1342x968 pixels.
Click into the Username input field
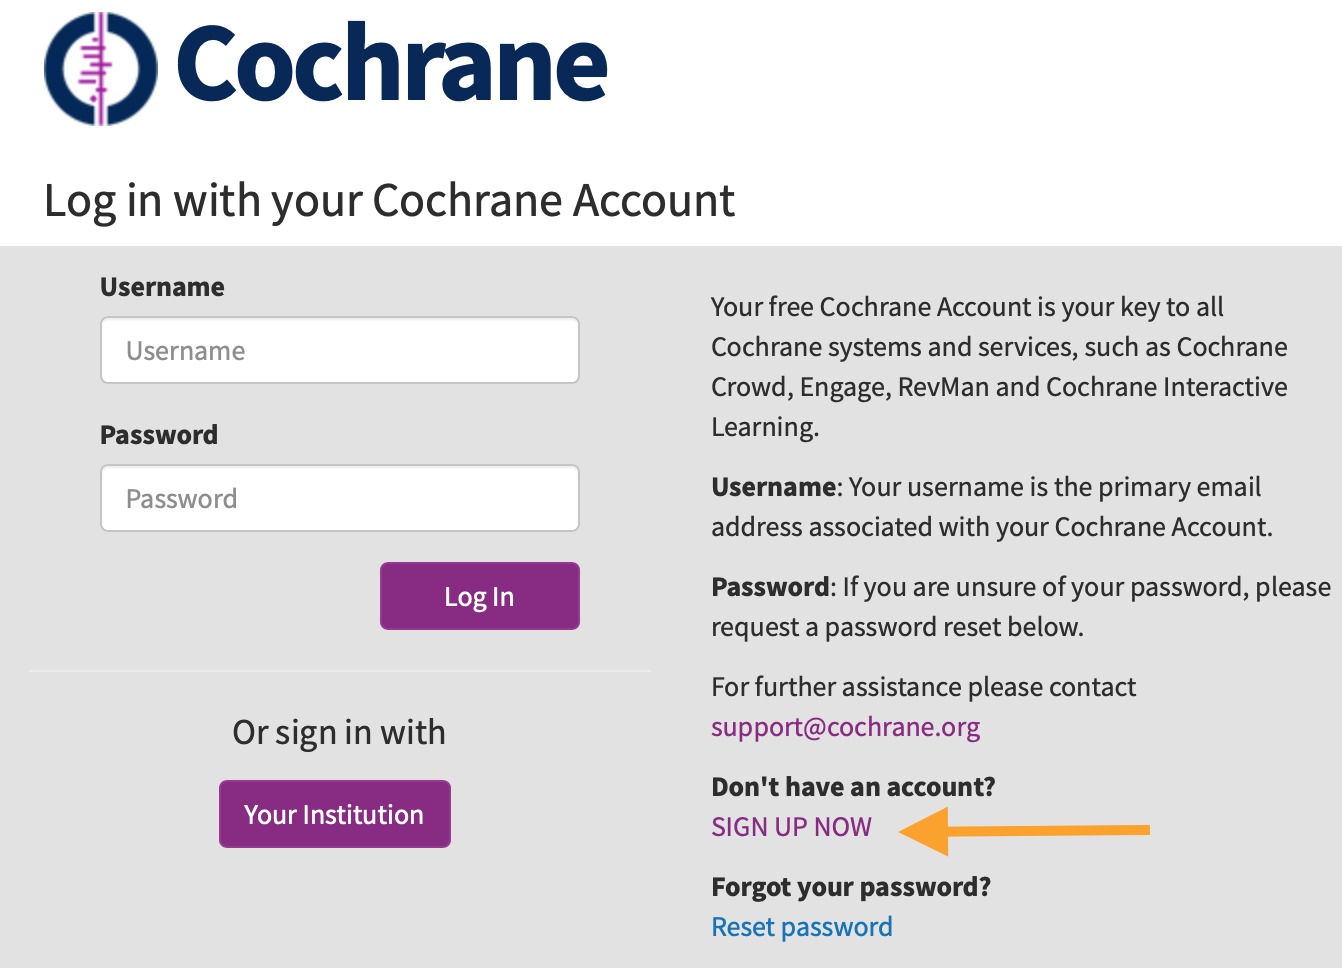(x=340, y=351)
